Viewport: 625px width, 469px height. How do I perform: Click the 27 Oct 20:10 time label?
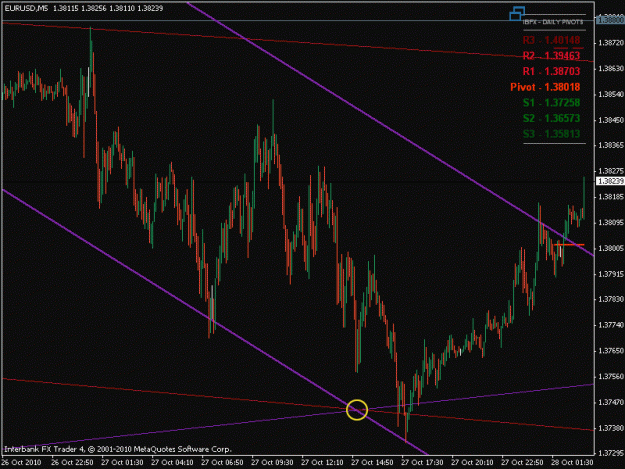(472, 463)
